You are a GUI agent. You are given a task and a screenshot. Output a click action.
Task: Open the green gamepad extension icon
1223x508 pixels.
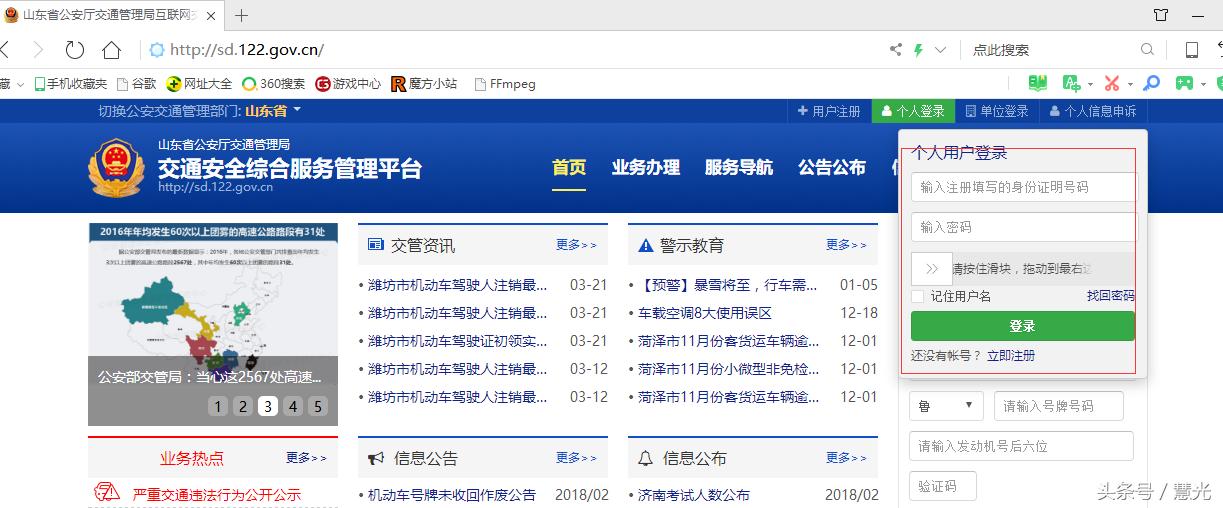(x=1184, y=84)
